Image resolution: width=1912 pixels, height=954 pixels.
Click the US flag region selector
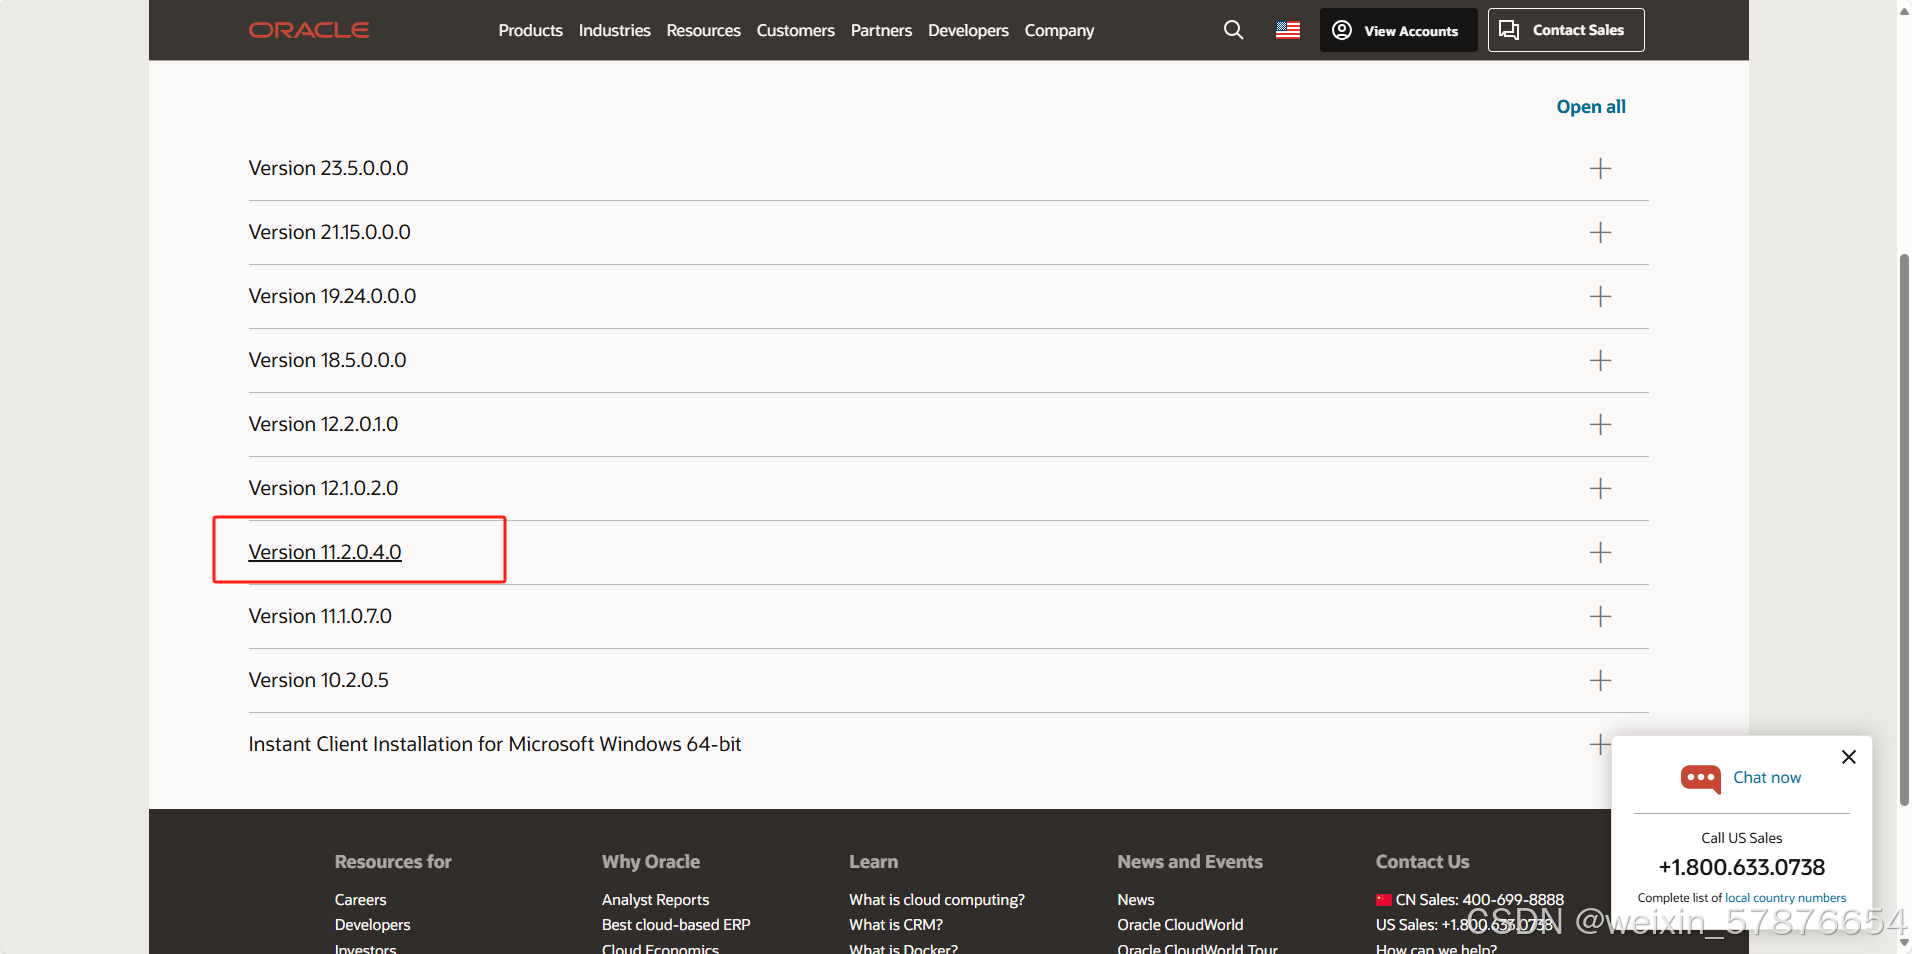(x=1287, y=29)
